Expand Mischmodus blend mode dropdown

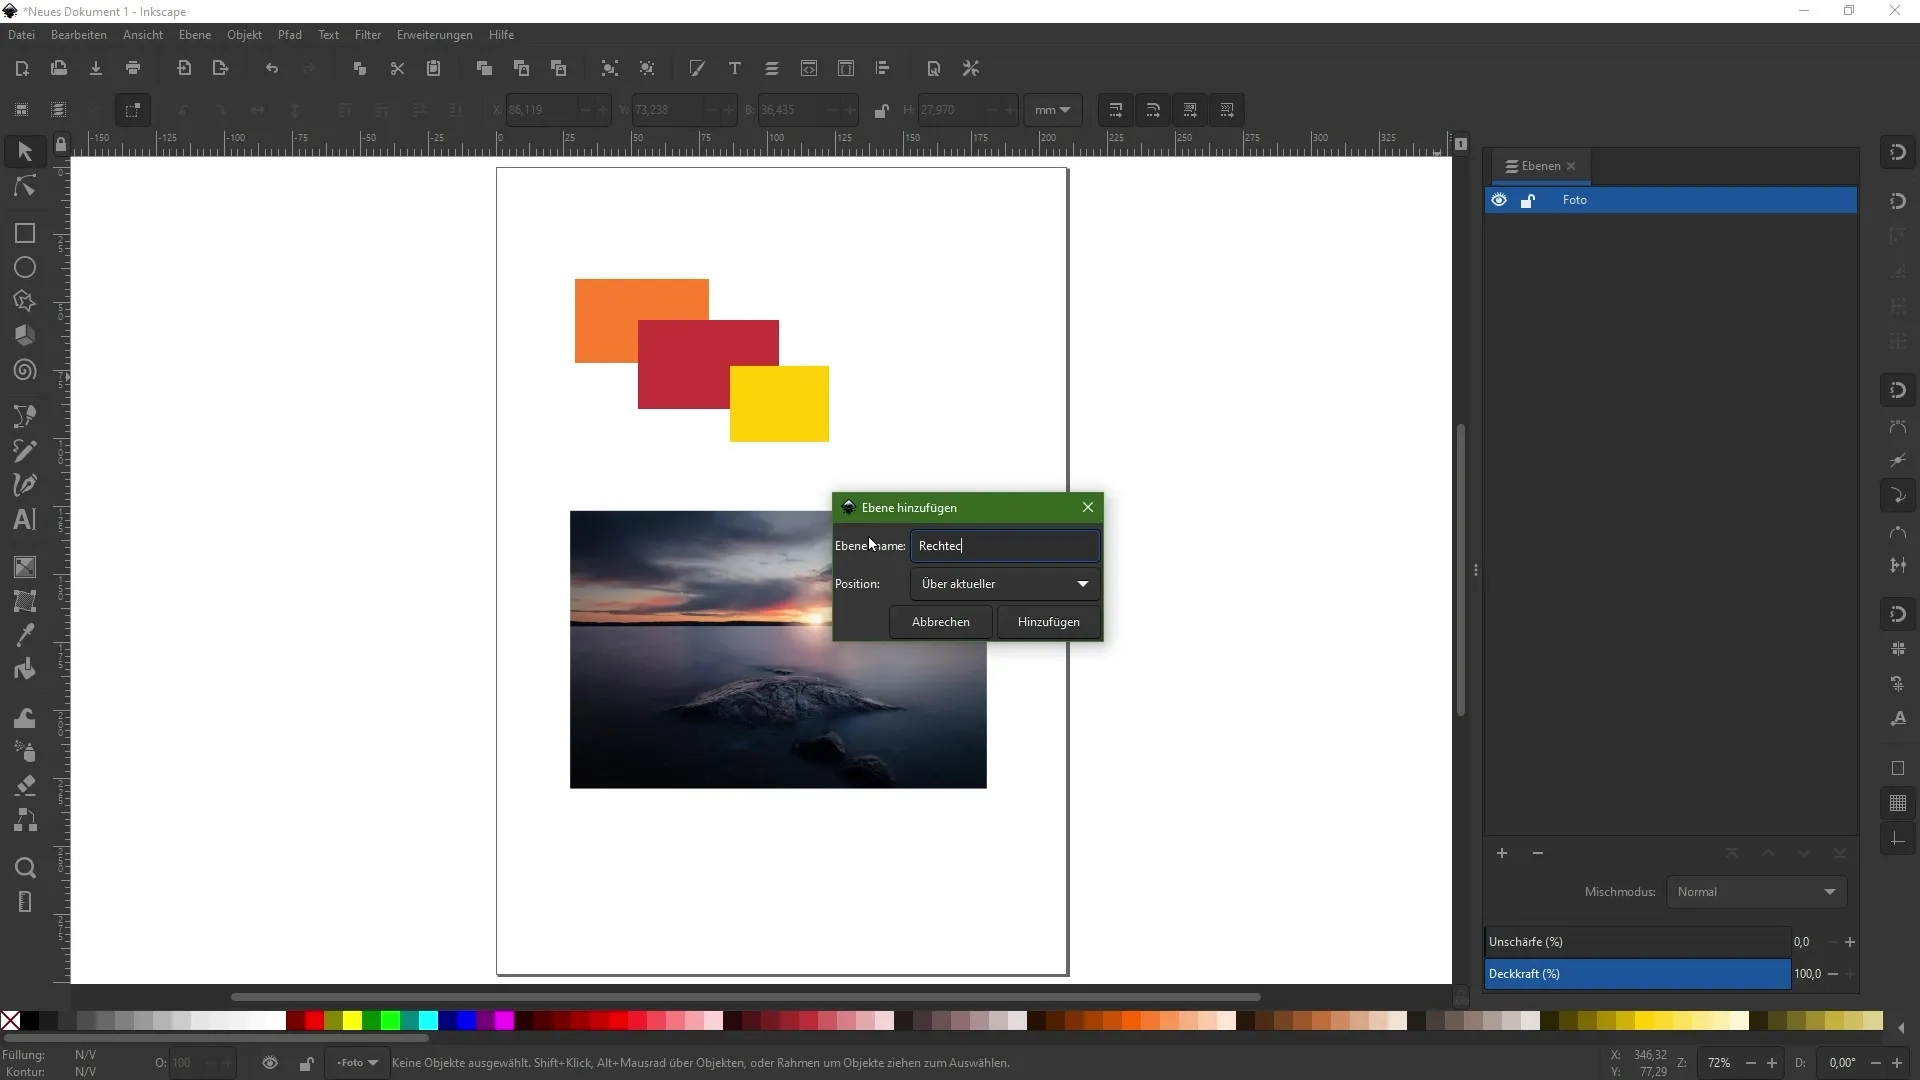point(1832,891)
